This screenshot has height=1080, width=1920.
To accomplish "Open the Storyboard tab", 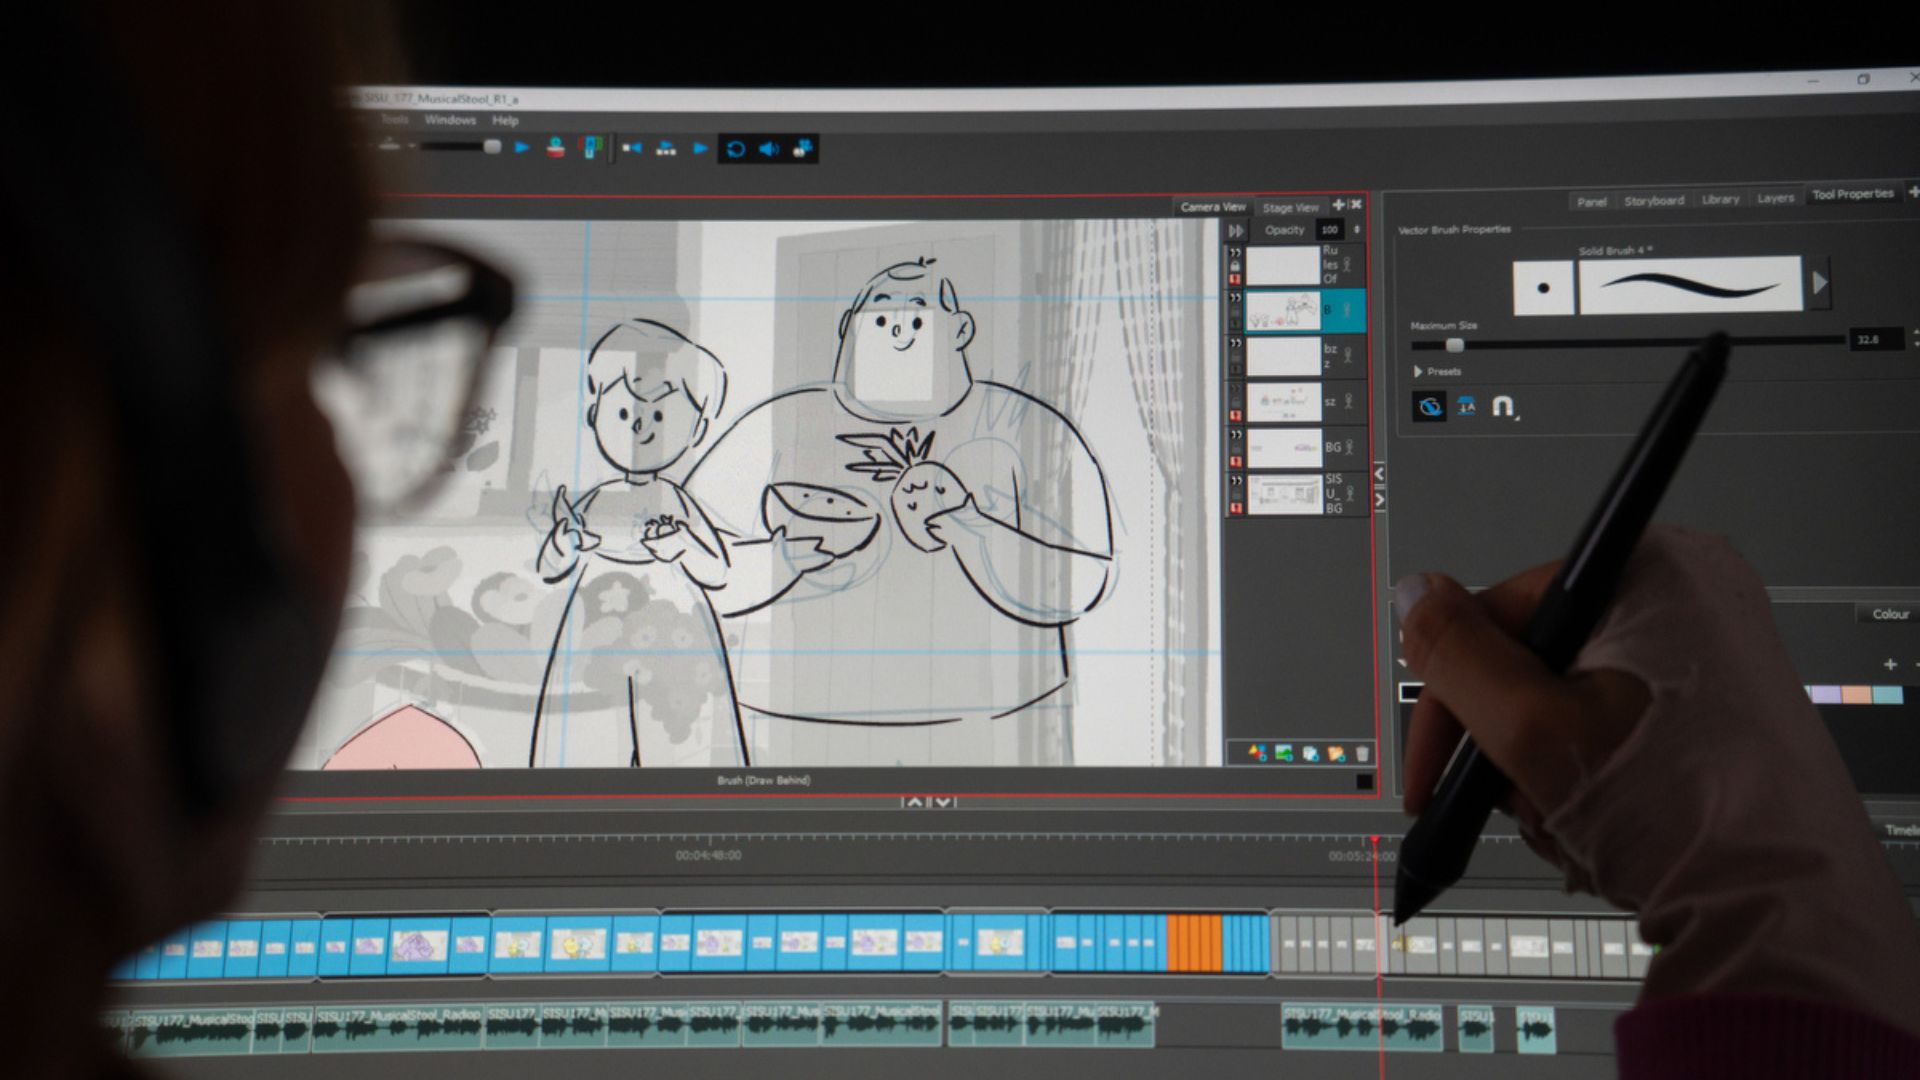I will pyautogui.click(x=1655, y=198).
